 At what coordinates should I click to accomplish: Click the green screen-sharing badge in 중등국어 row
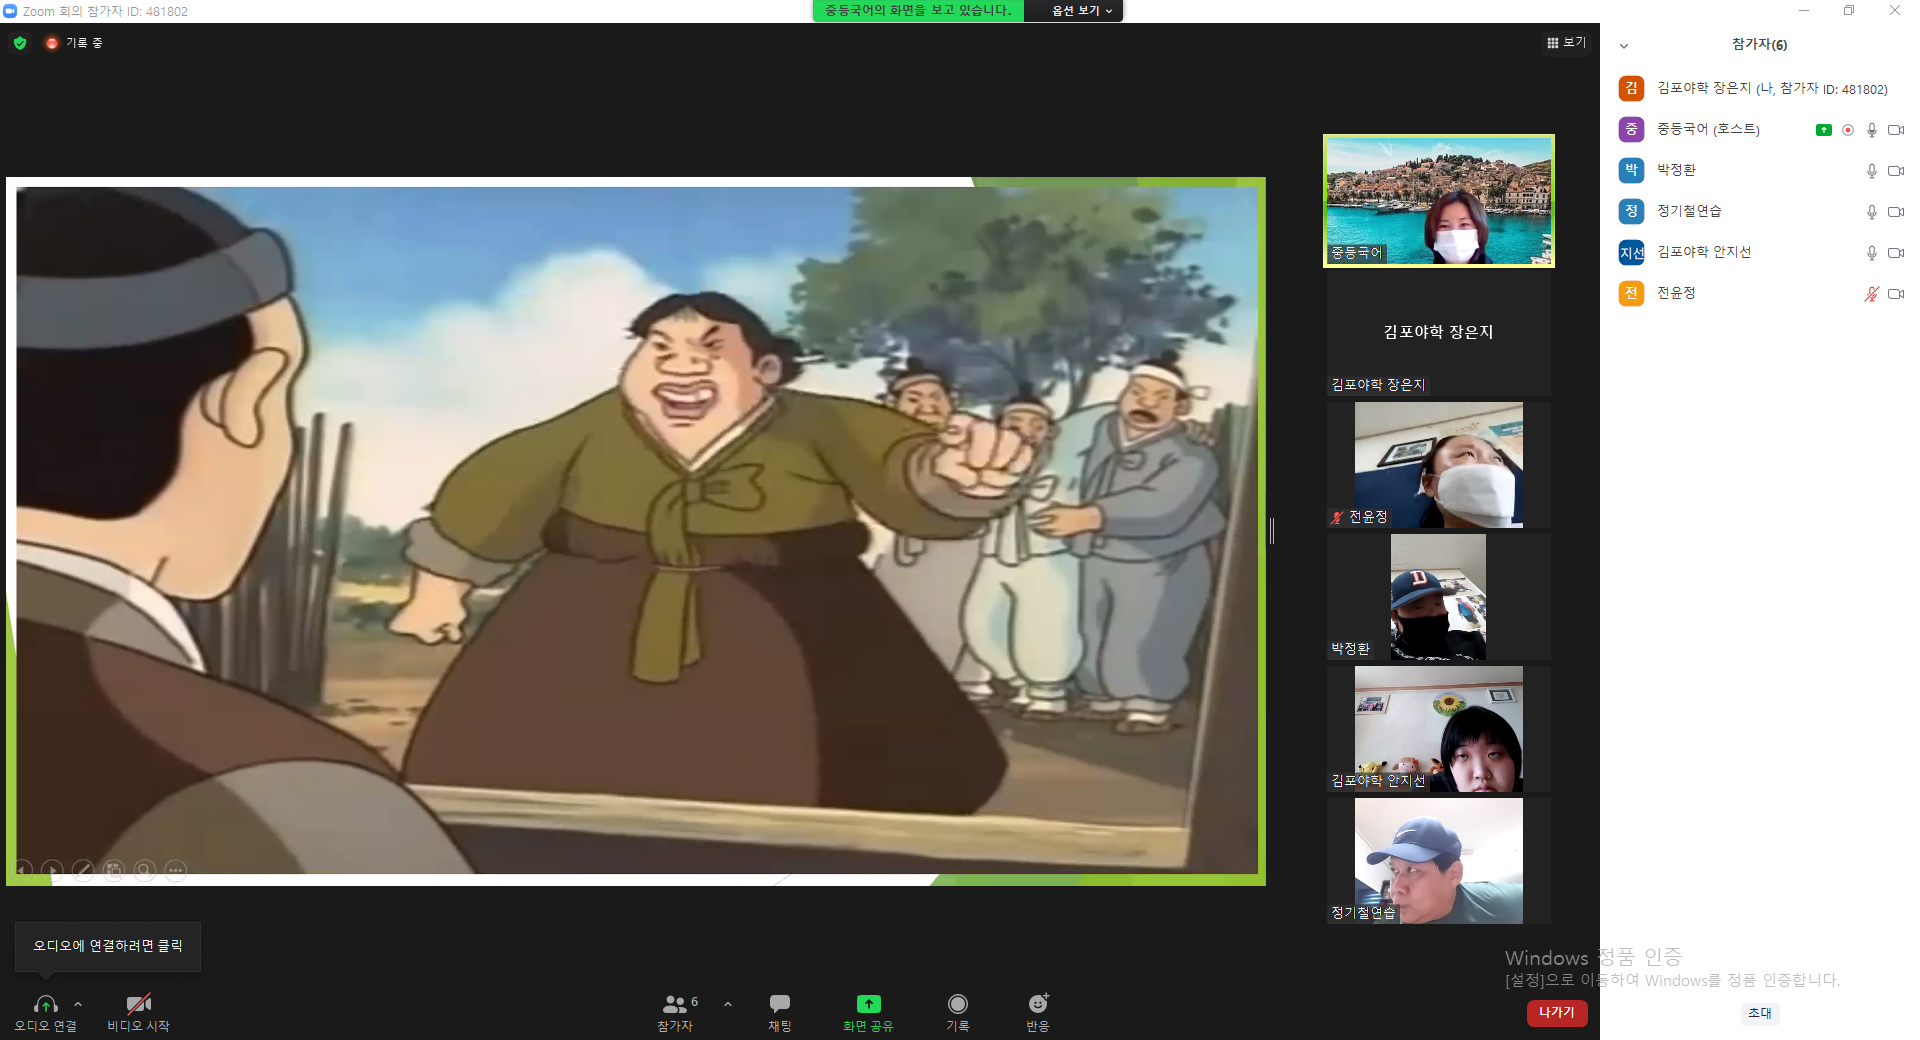(x=1824, y=130)
